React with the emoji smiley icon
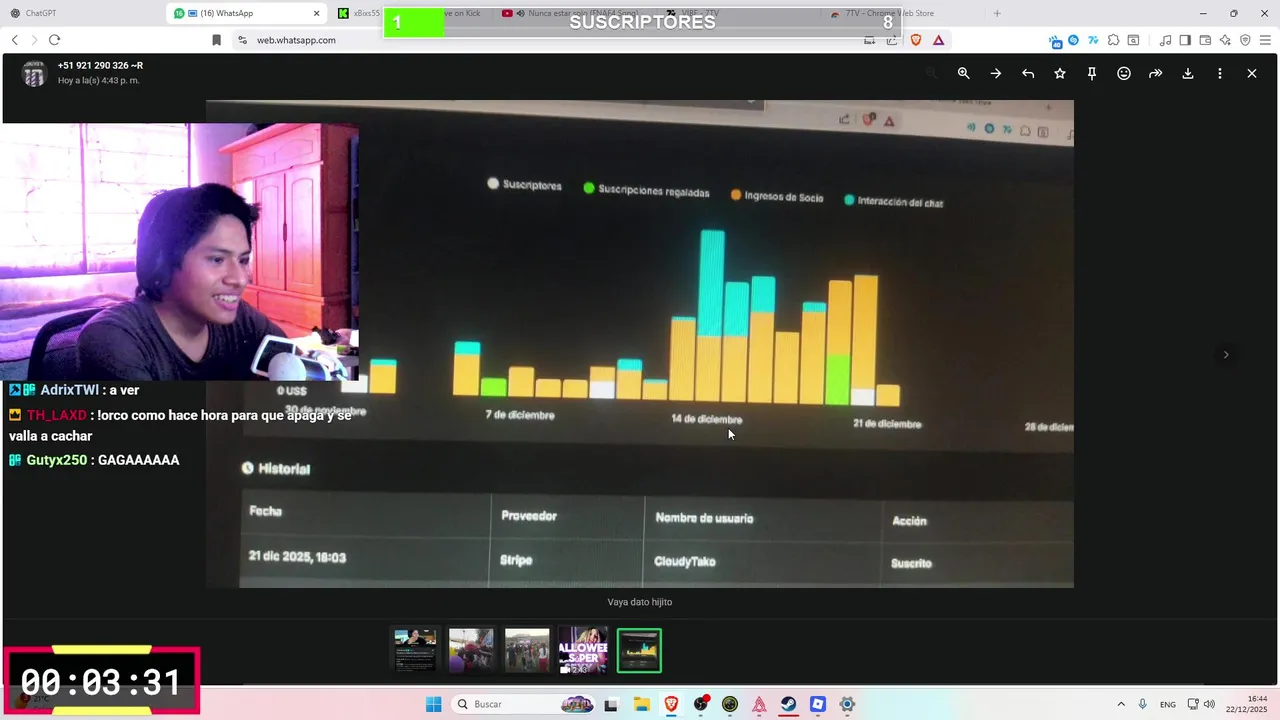 [1123, 73]
